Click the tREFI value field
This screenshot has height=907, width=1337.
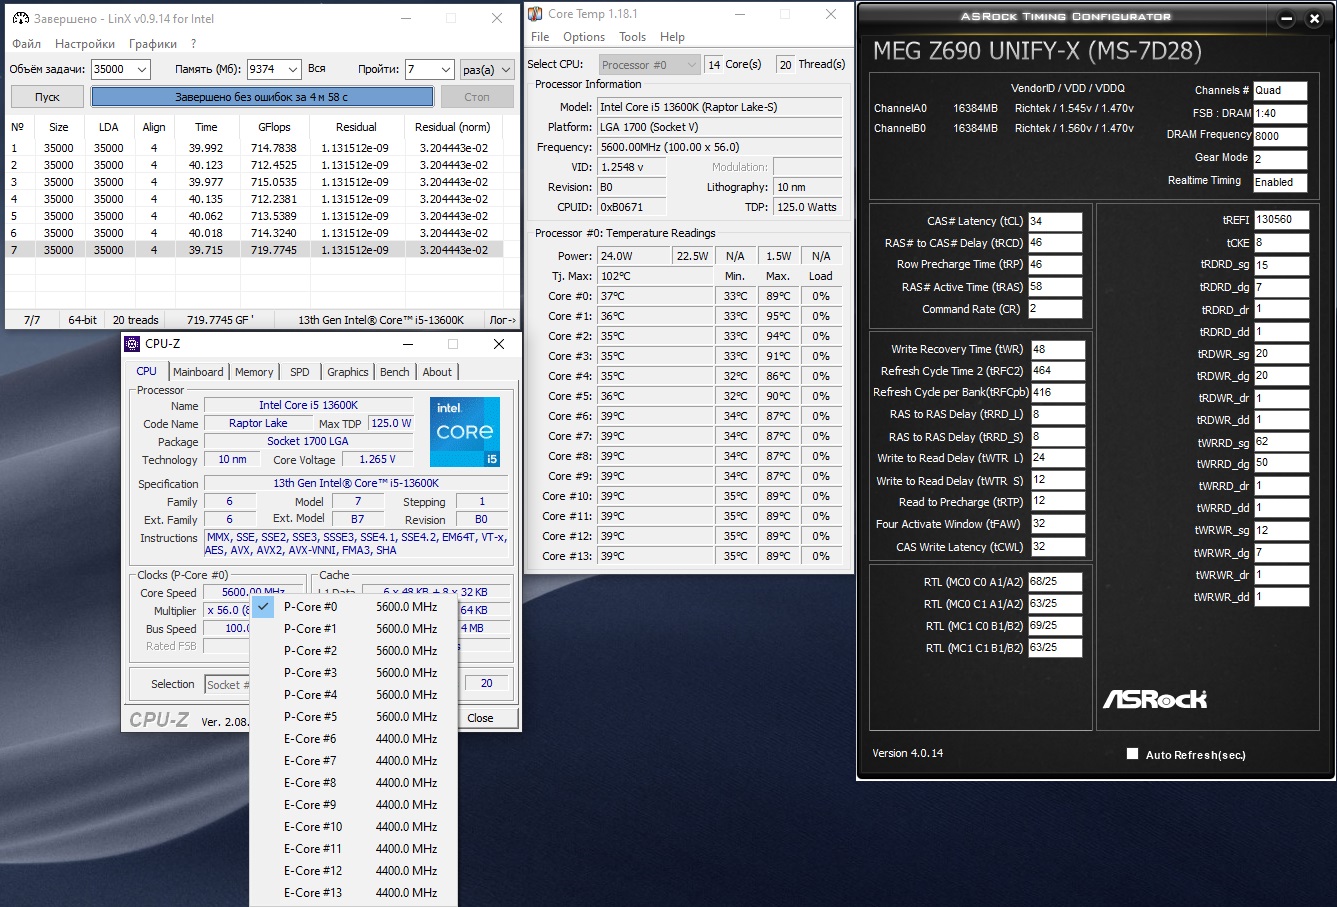tap(1281, 220)
